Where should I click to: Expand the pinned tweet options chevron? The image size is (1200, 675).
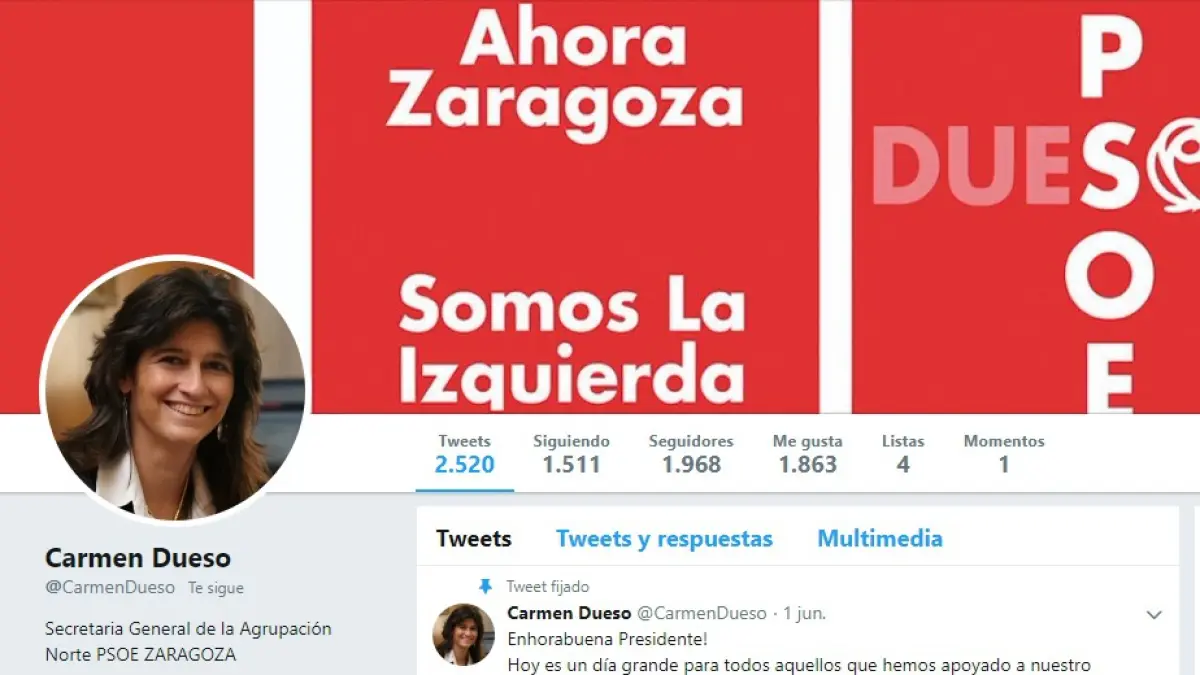pyautogui.click(x=1154, y=615)
